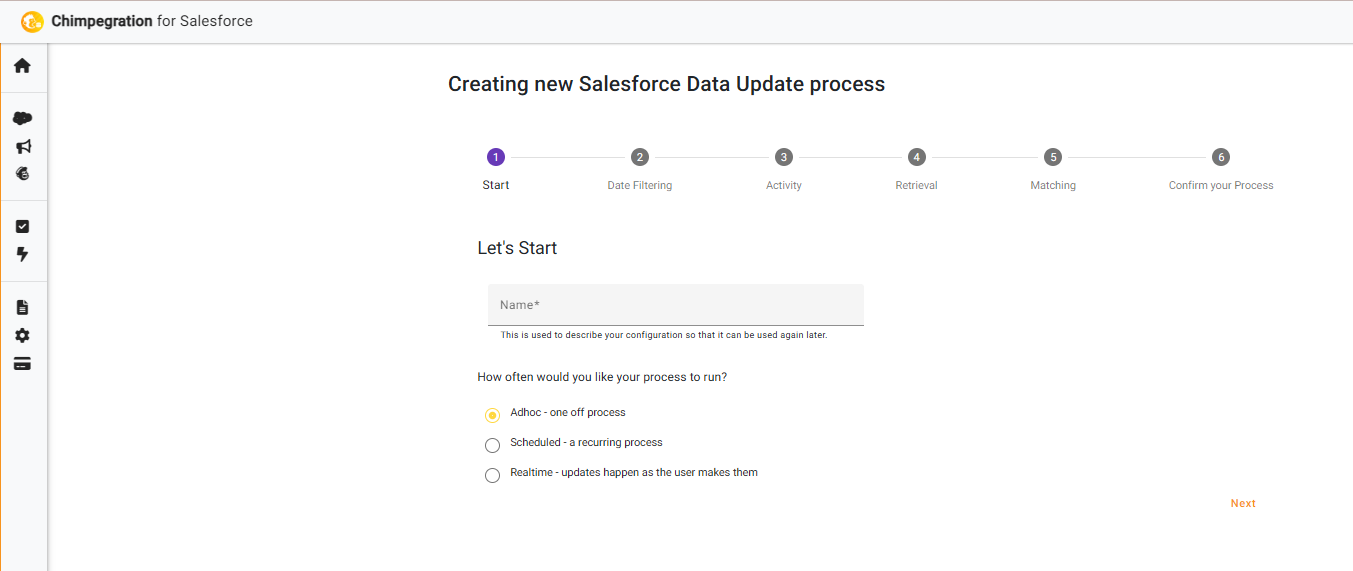Open settings via the gear icon

pos(22,335)
